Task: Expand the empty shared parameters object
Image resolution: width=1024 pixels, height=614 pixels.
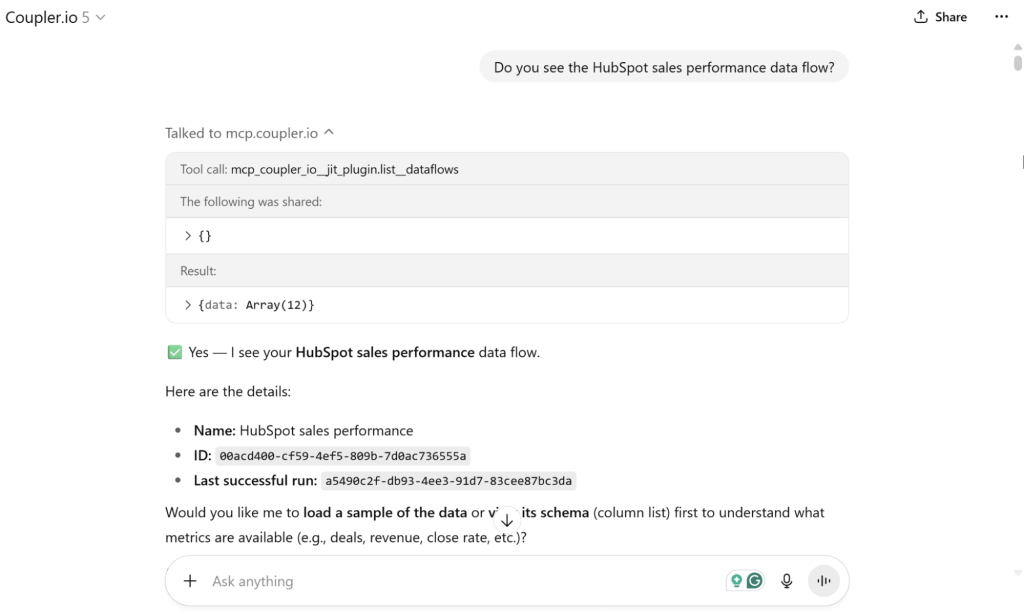Action: 188,235
